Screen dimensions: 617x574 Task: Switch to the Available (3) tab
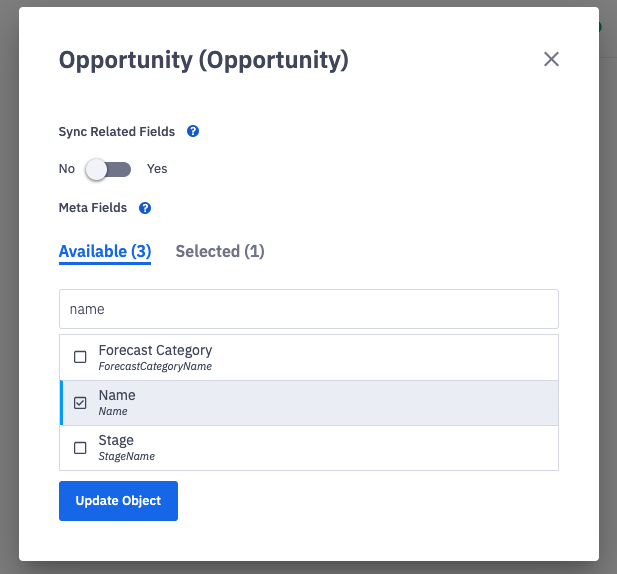tap(105, 251)
